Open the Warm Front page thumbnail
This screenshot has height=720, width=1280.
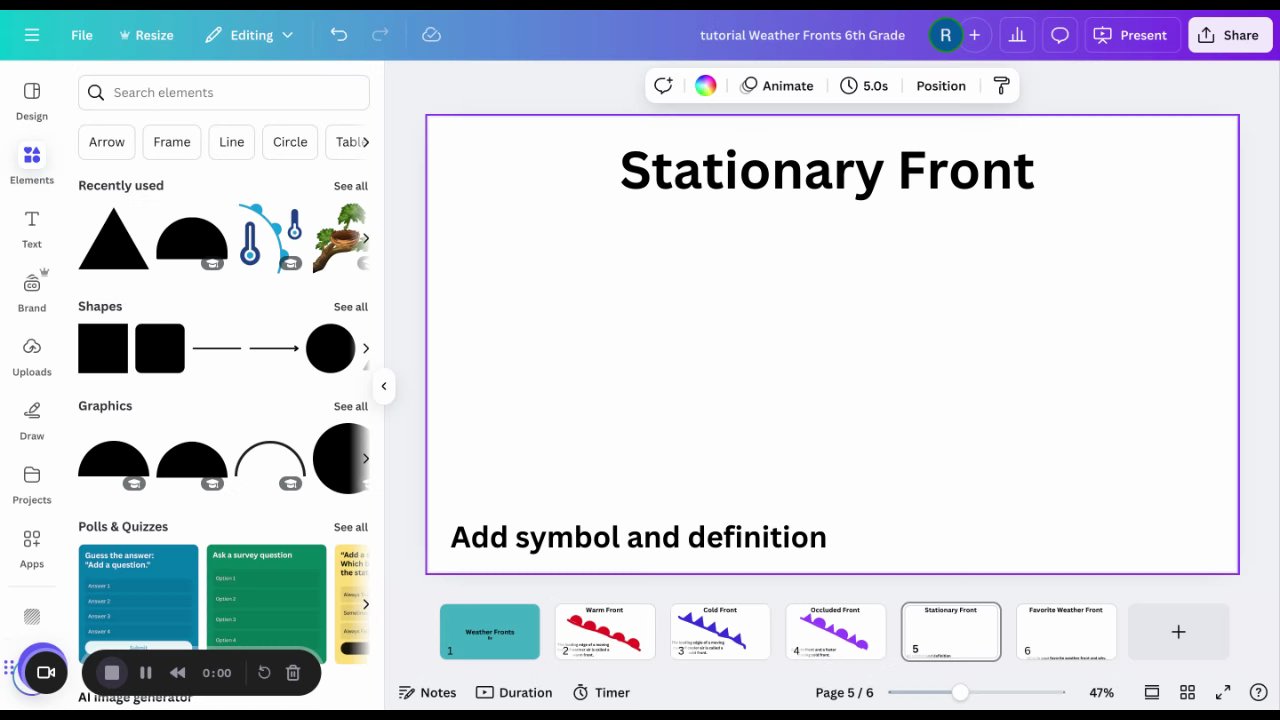[x=605, y=632]
